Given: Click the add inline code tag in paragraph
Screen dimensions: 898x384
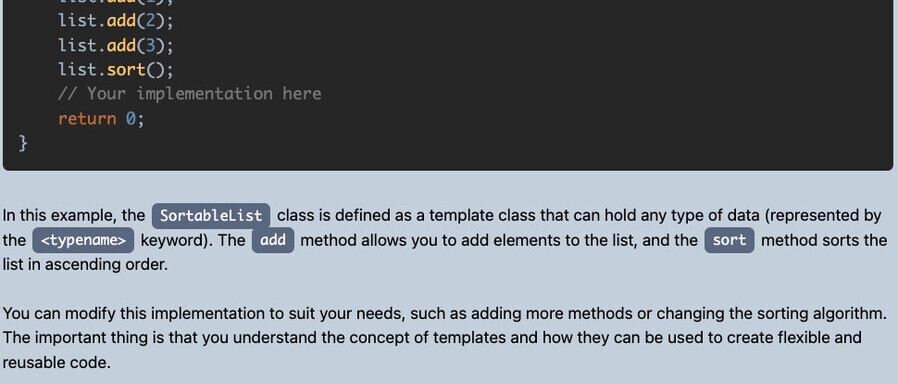Looking at the screenshot, I should click(x=273, y=240).
